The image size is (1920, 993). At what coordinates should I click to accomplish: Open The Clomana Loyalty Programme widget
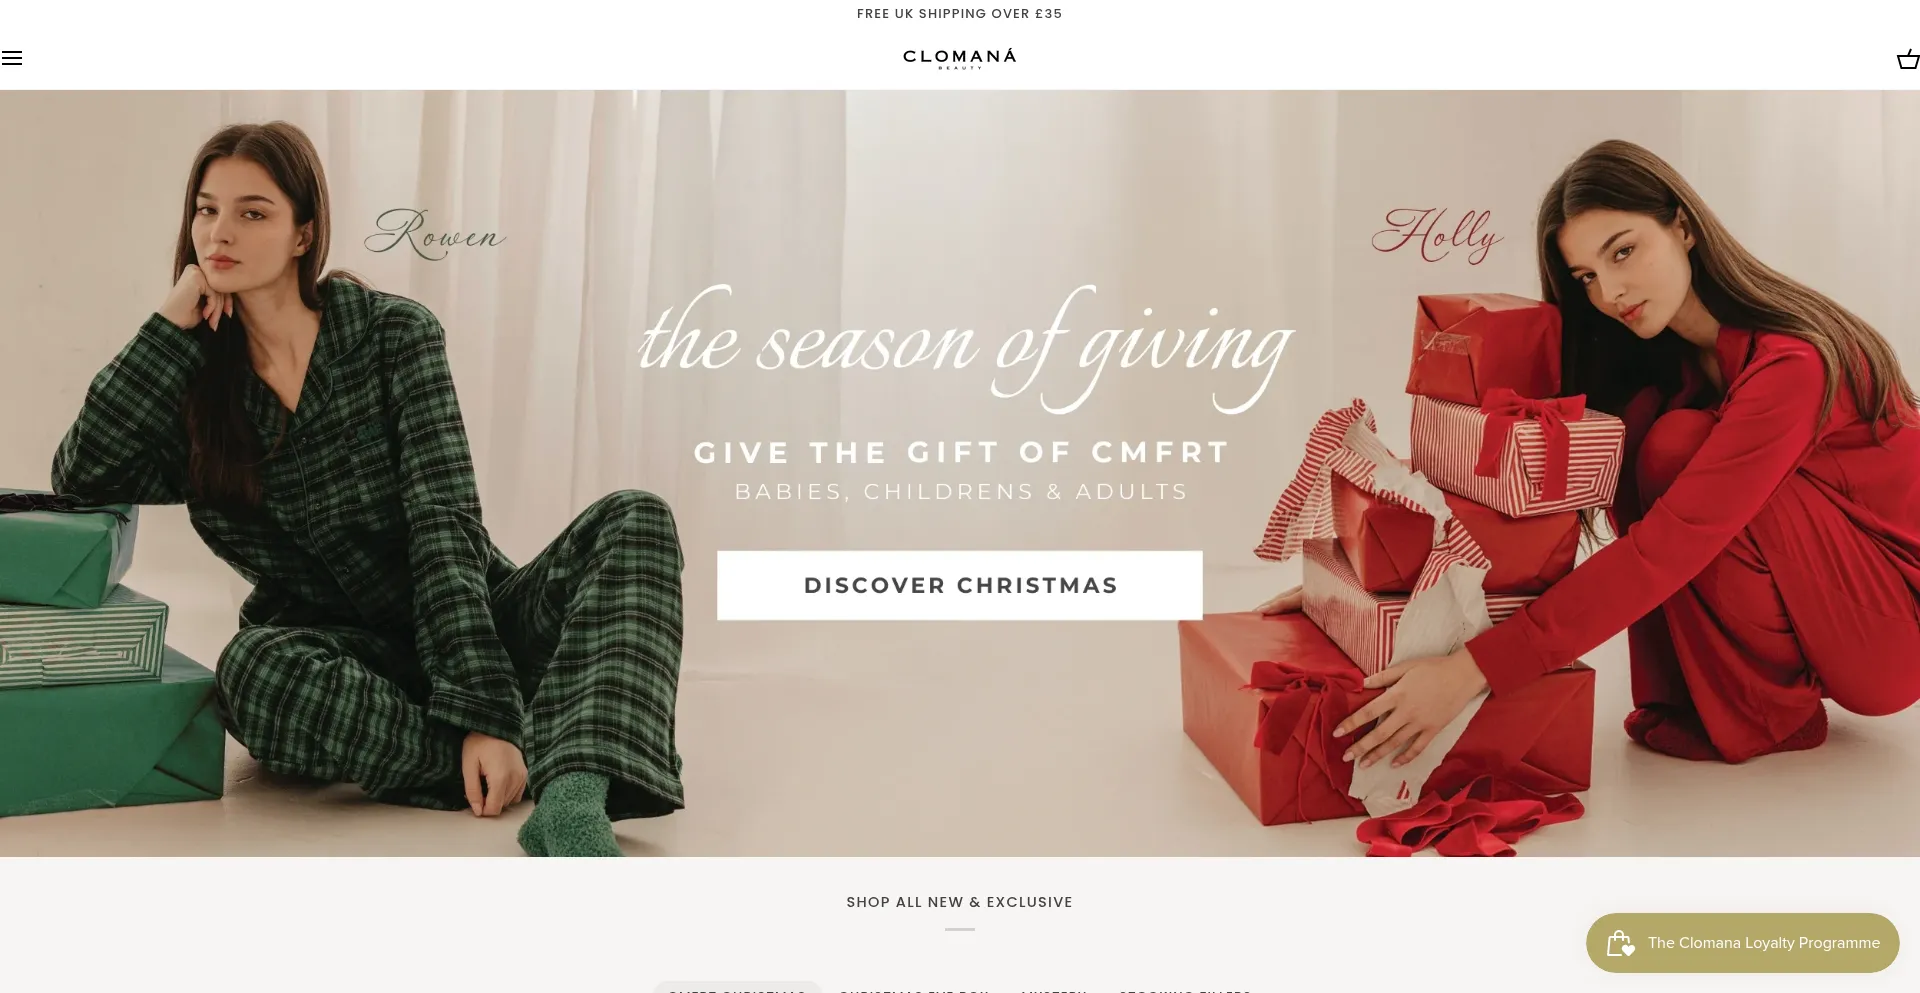tap(1742, 943)
